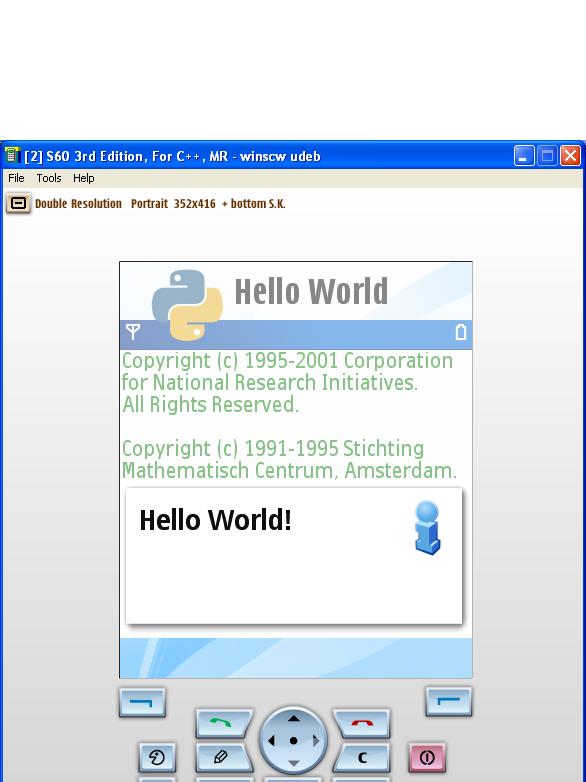Click the C clear key

(x=362, y=758)
